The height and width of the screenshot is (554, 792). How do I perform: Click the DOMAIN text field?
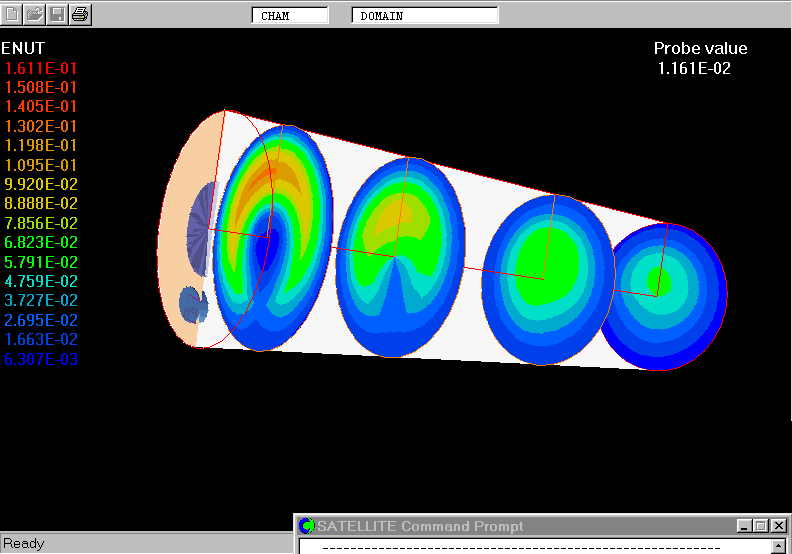pyautogui.click(x=425, y=16)
